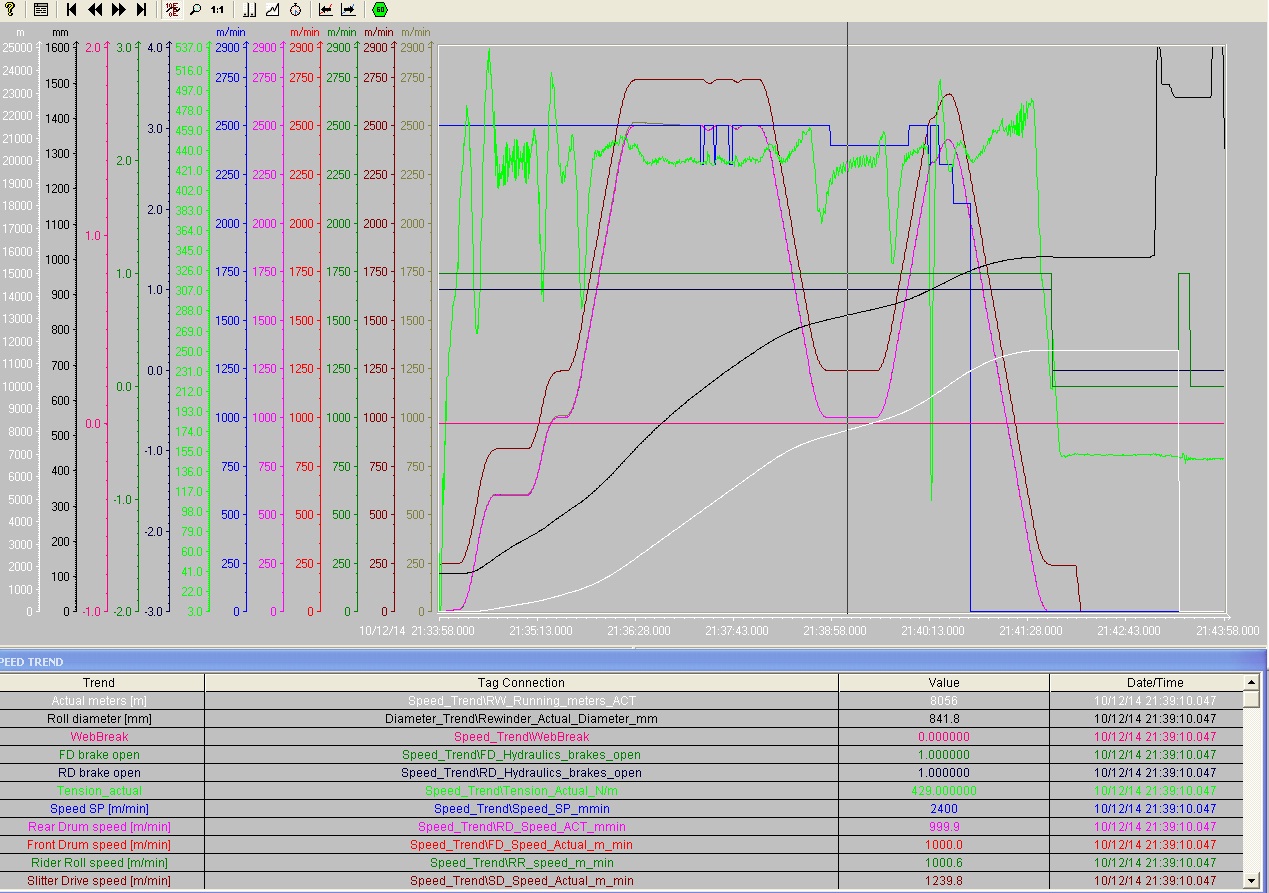Select the 'Front Drum speed [m/min]' row
Image resolution: width=1269 pixels, height=893 pixels.
[x=621, y=845]
